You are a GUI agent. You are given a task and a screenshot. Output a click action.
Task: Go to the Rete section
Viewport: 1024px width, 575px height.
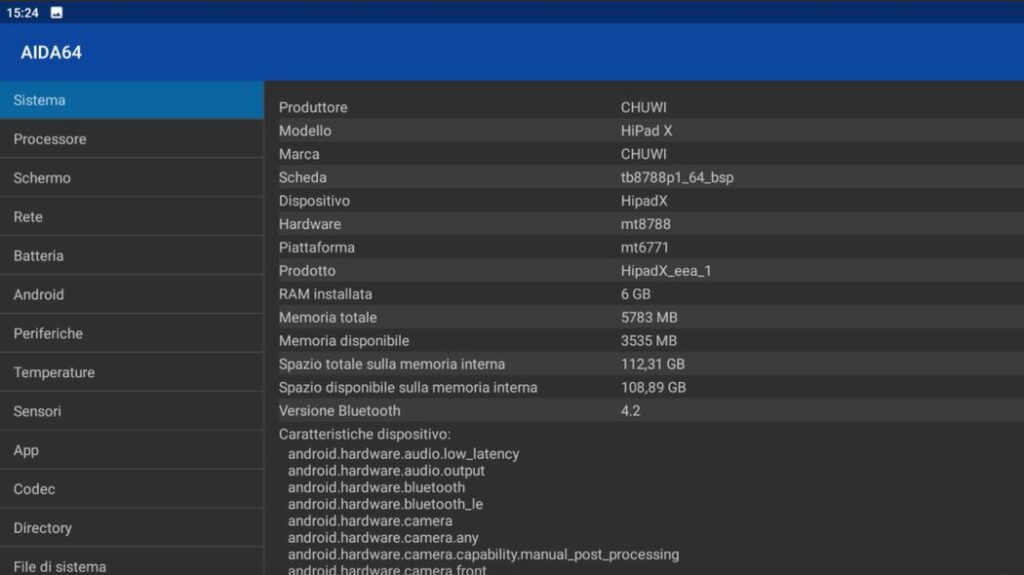[x=131, y=217]
